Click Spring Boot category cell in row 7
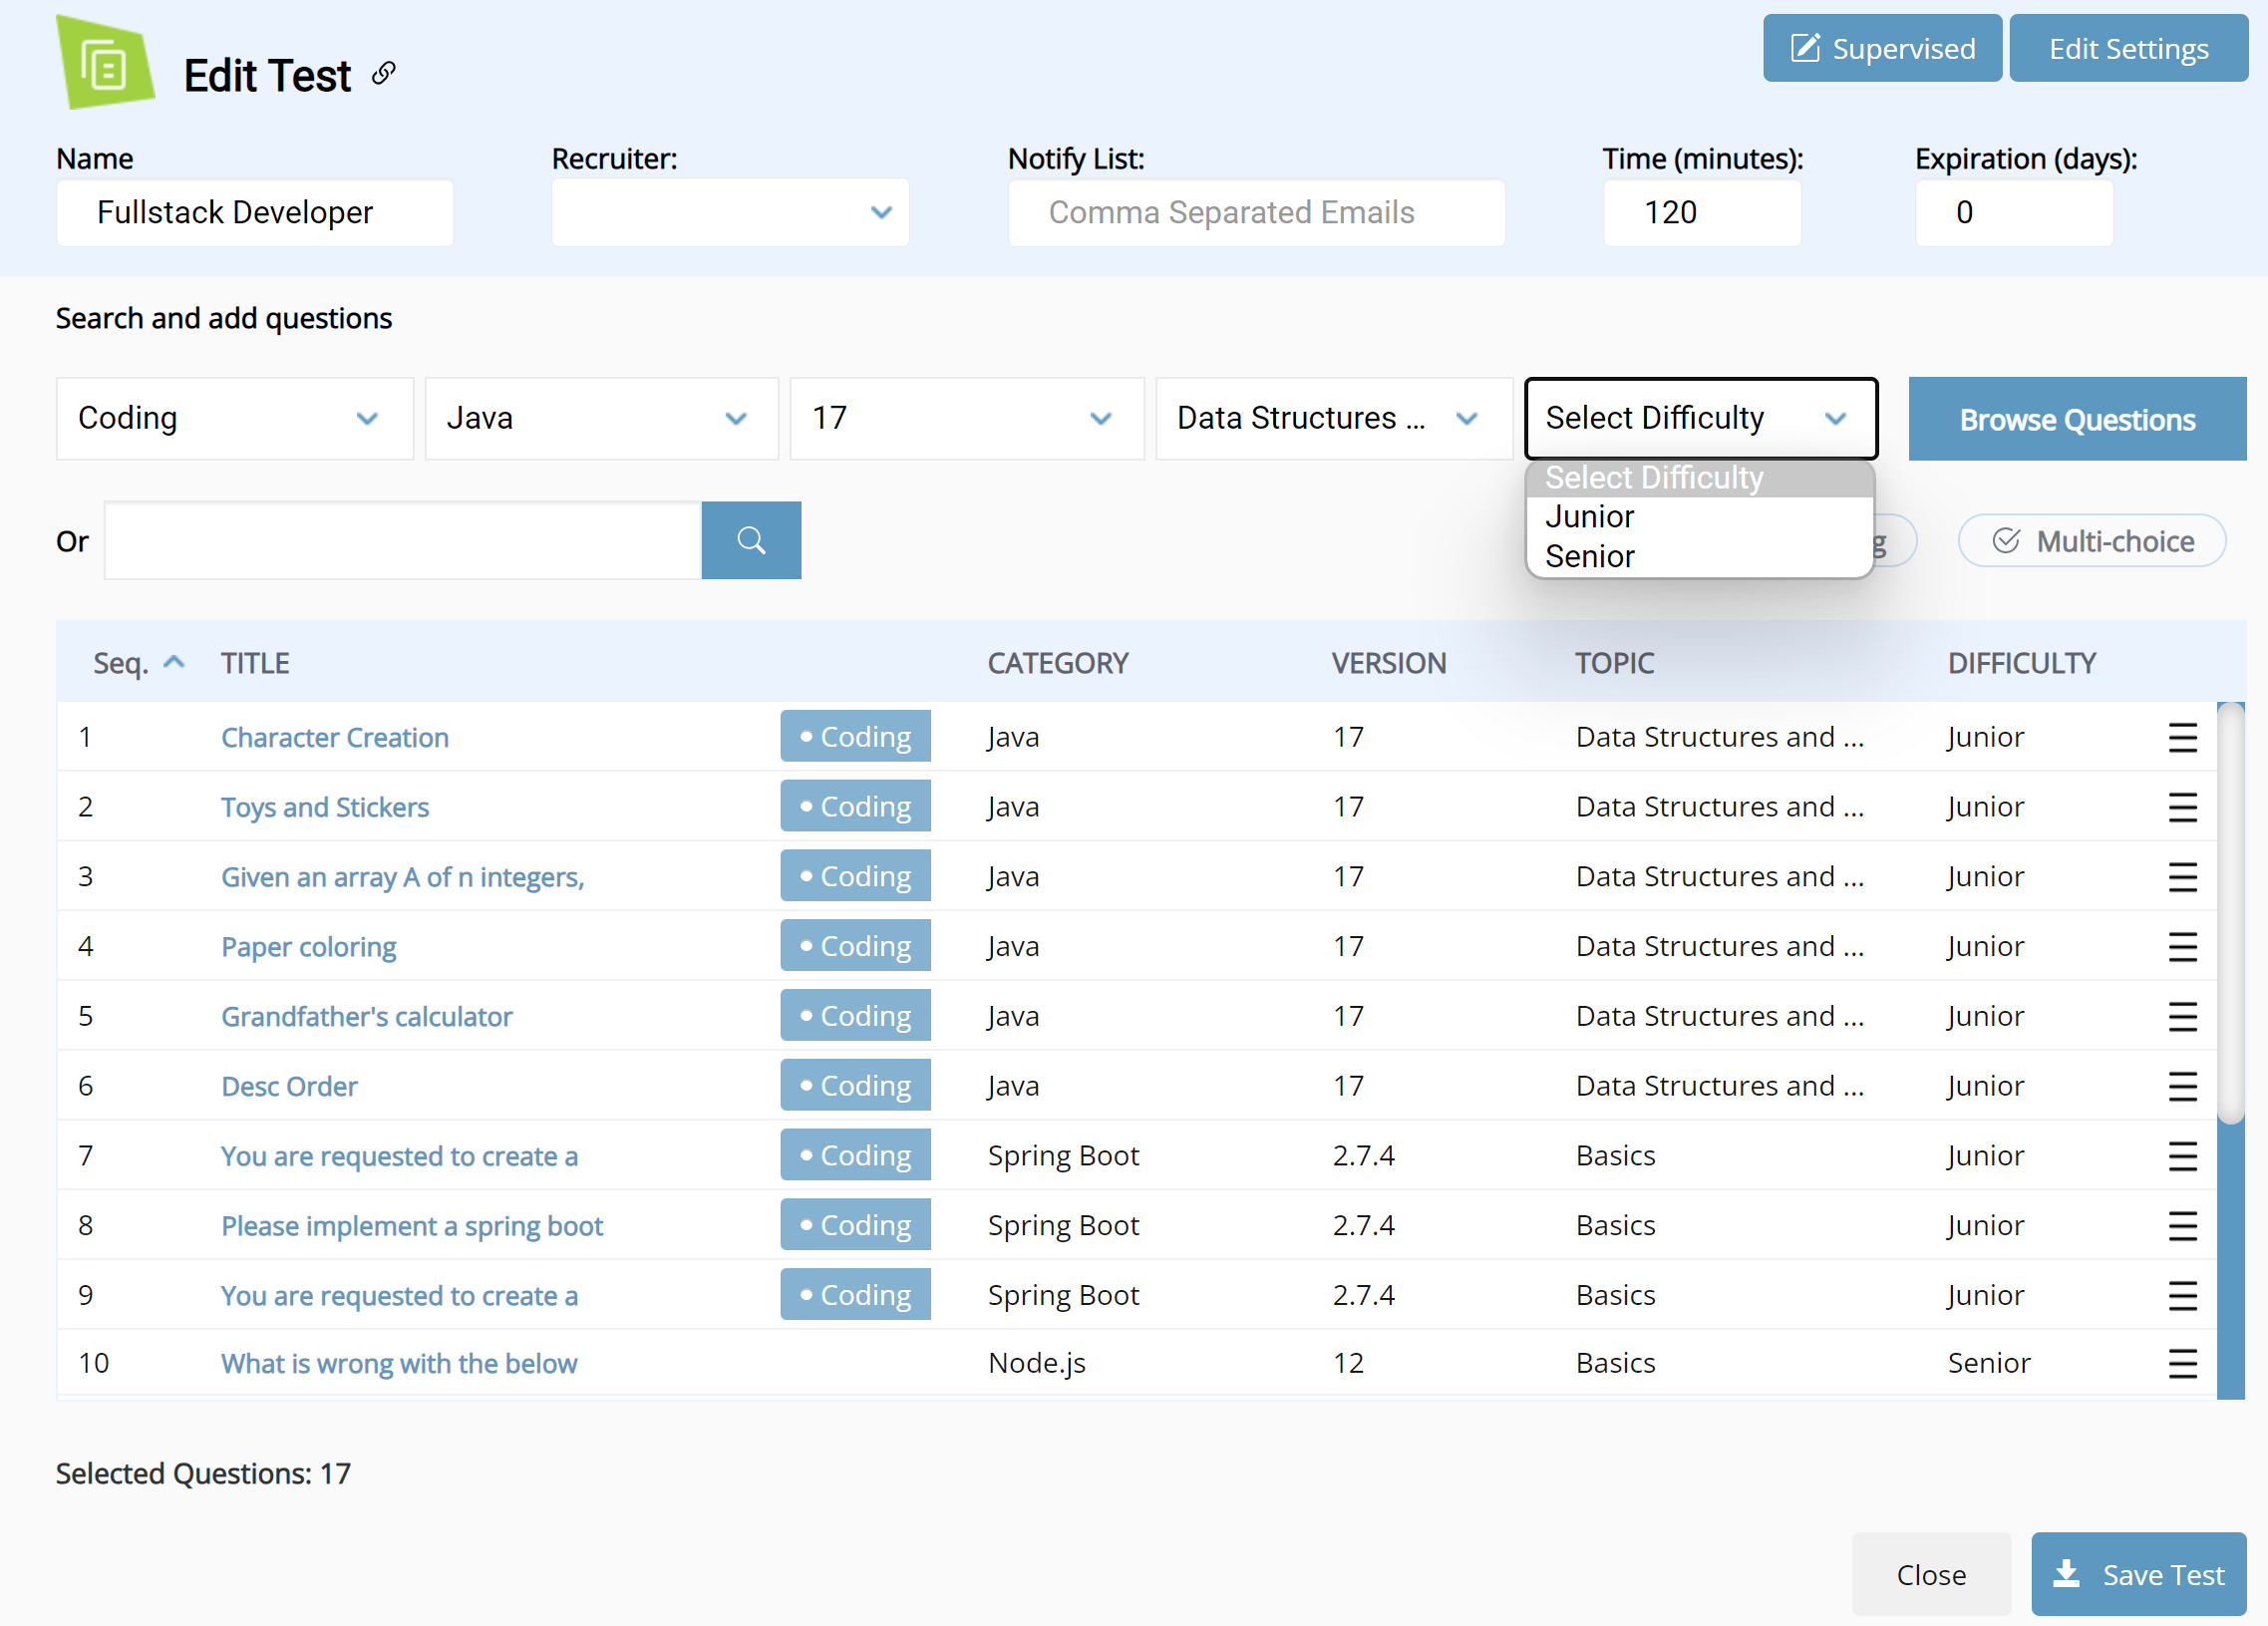 1064,1156
